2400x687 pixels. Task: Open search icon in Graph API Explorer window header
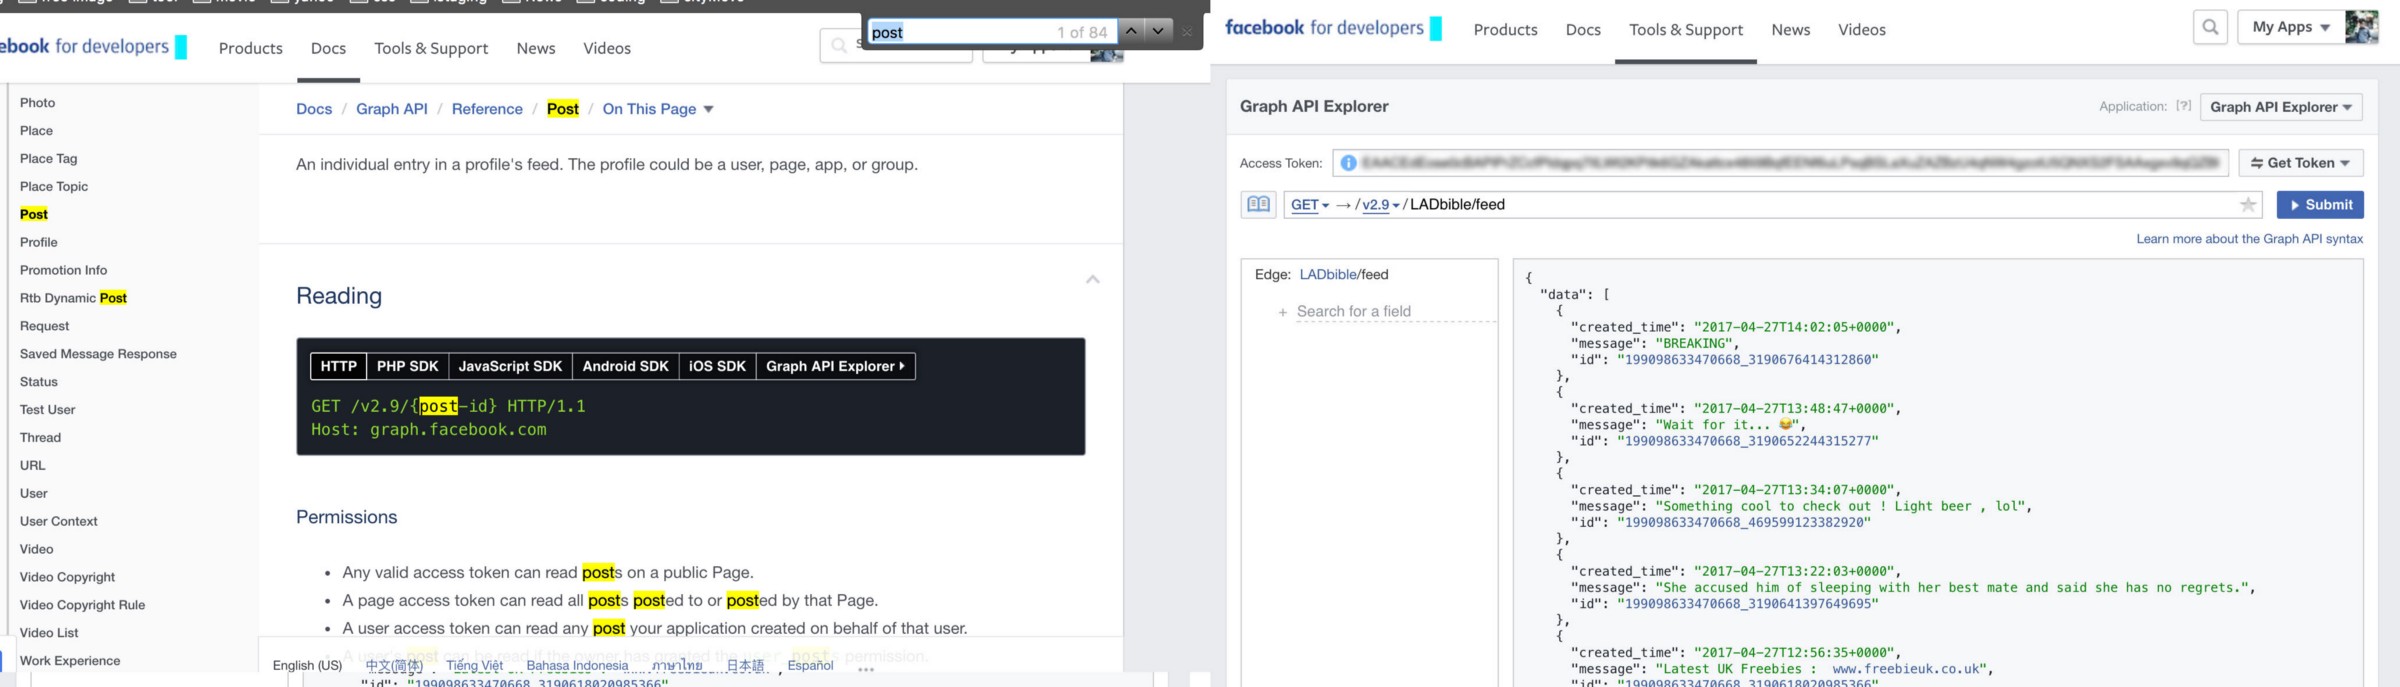pyautogui.click(x=2210, y=27)
